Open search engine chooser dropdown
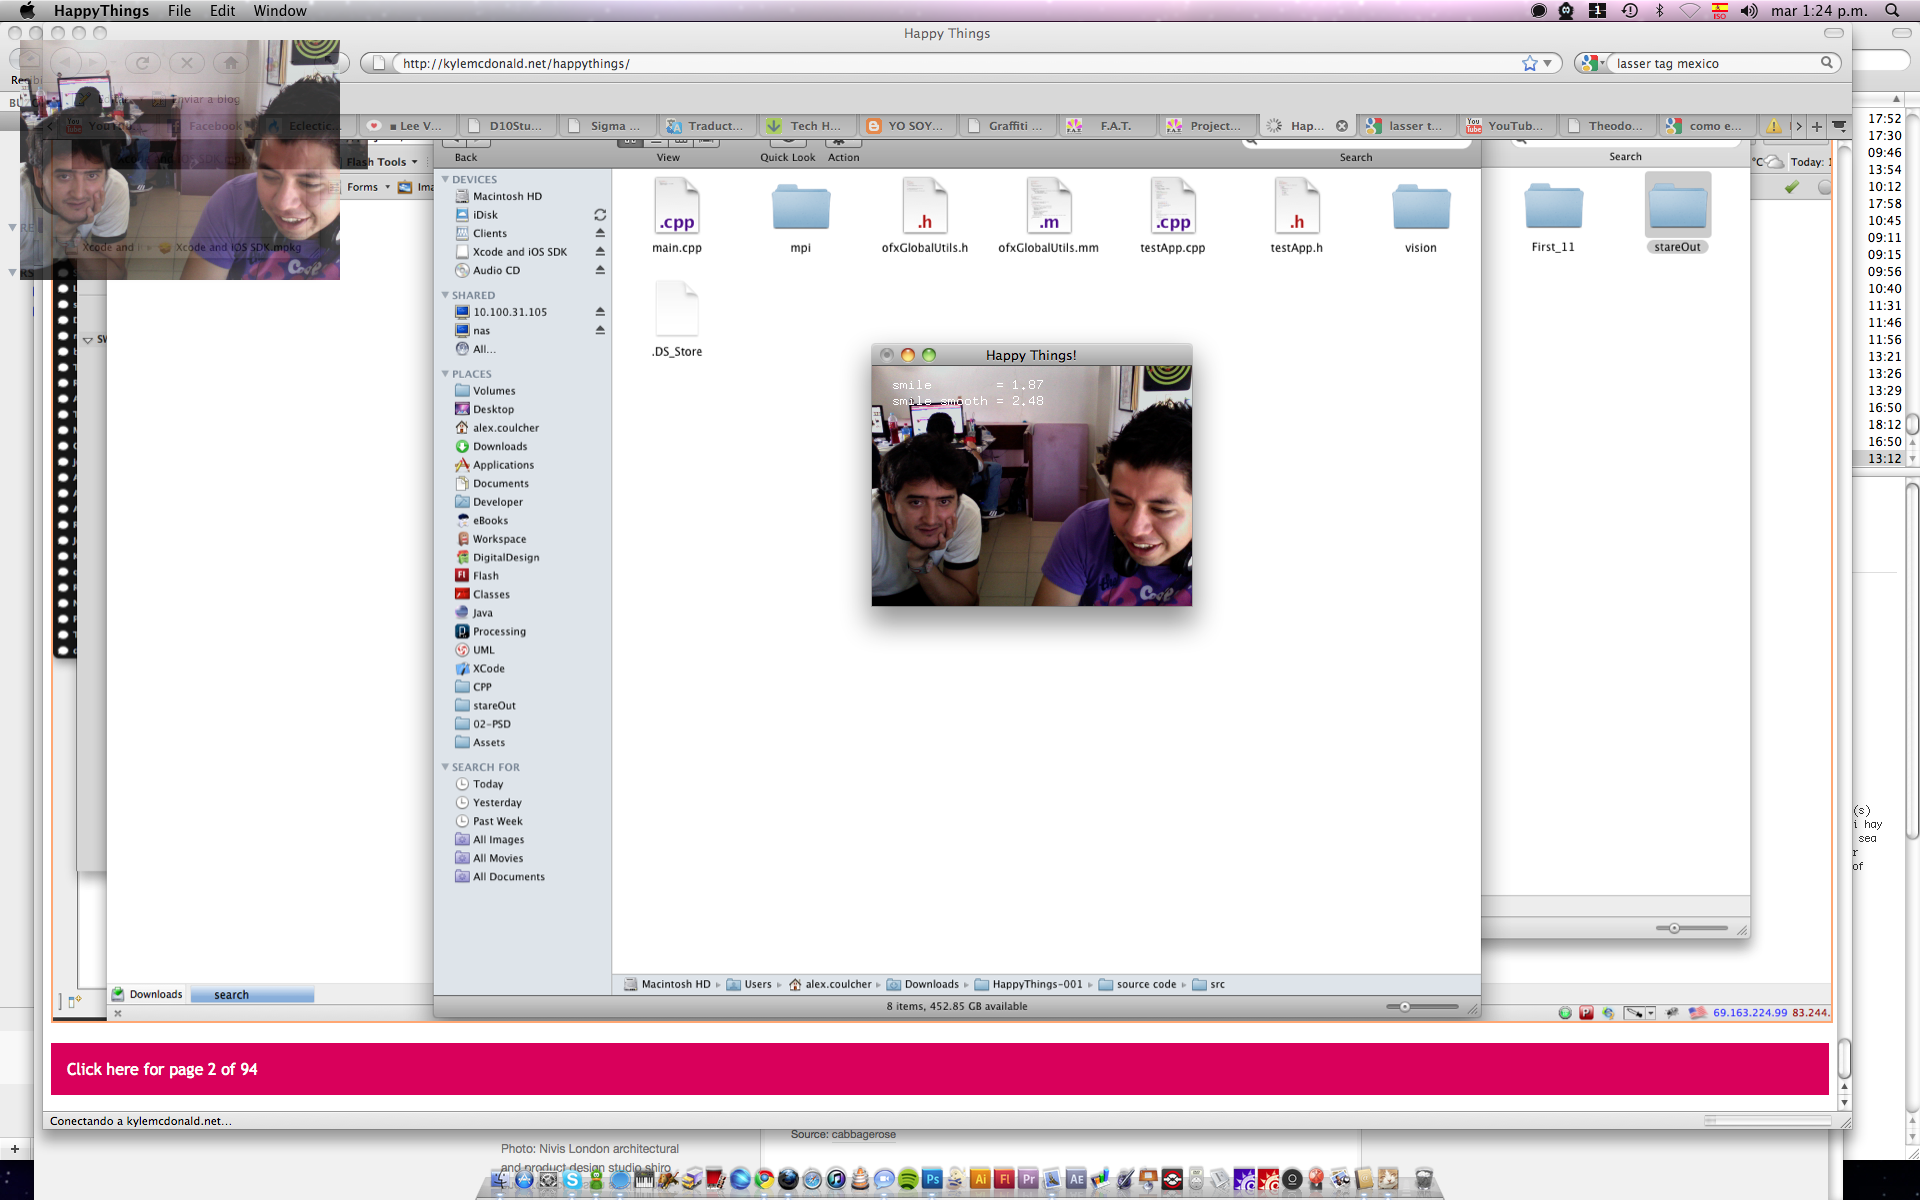Screen dimensions: 1920x1200 (x=1592, y=63)
